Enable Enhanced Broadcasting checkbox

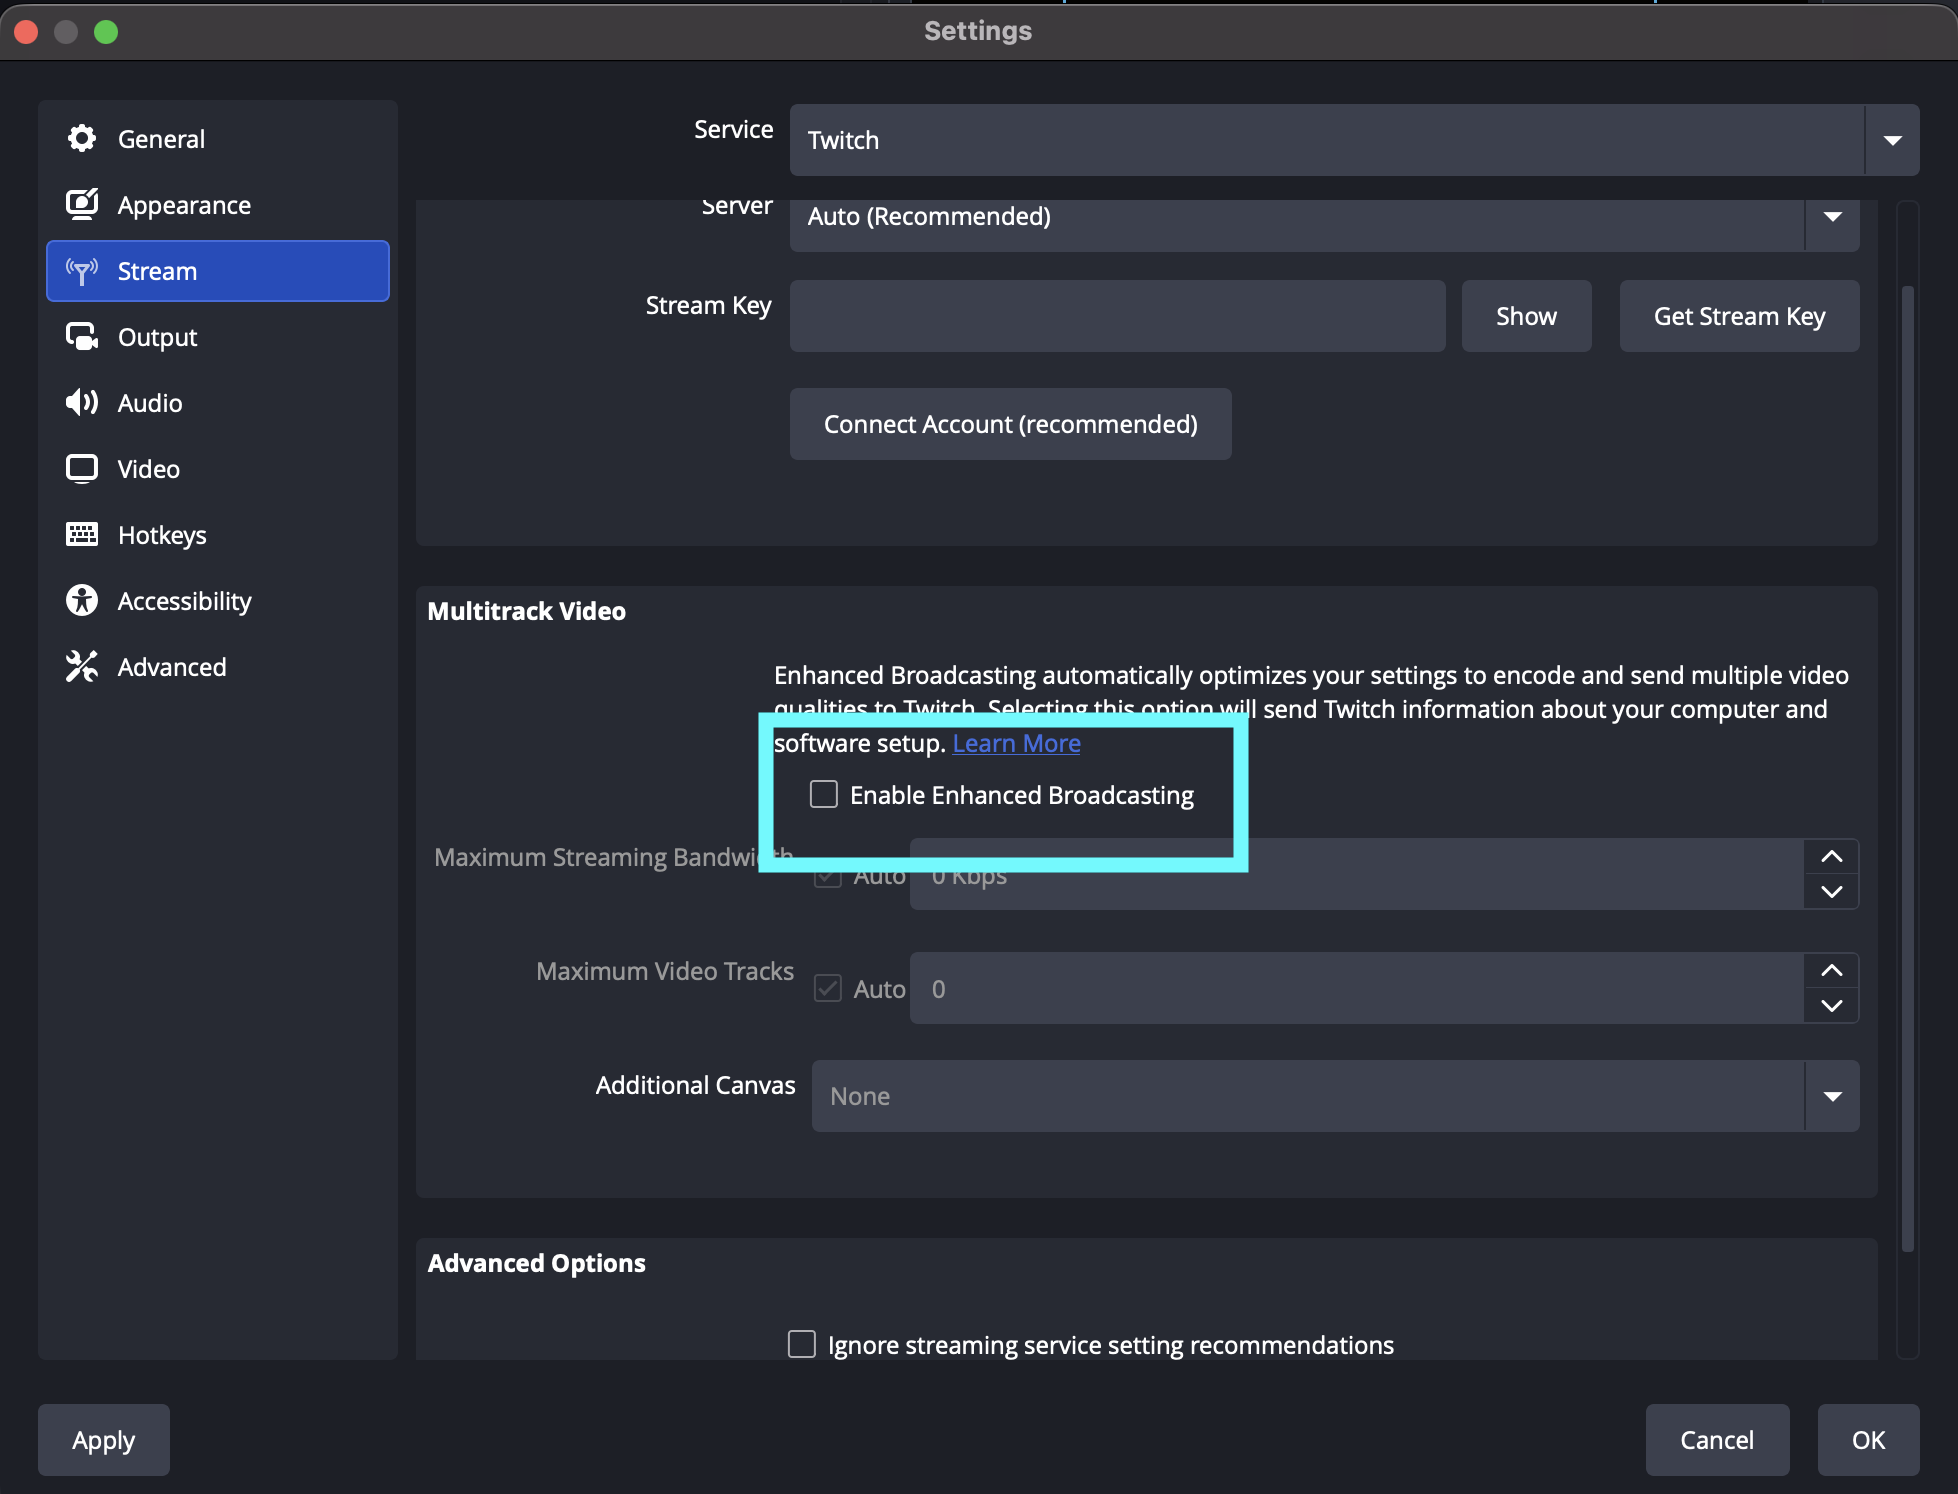(x=824, y=795)
